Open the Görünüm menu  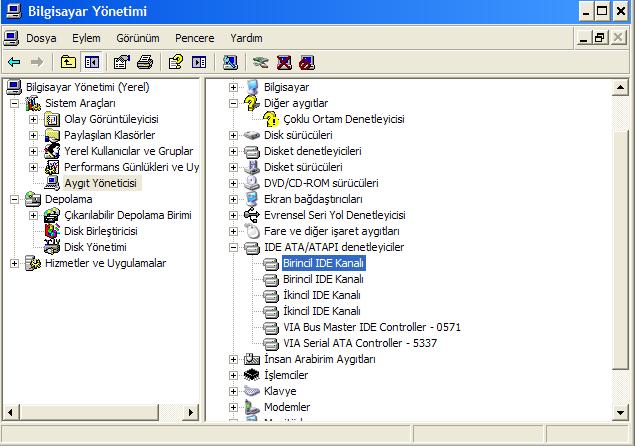137,37
